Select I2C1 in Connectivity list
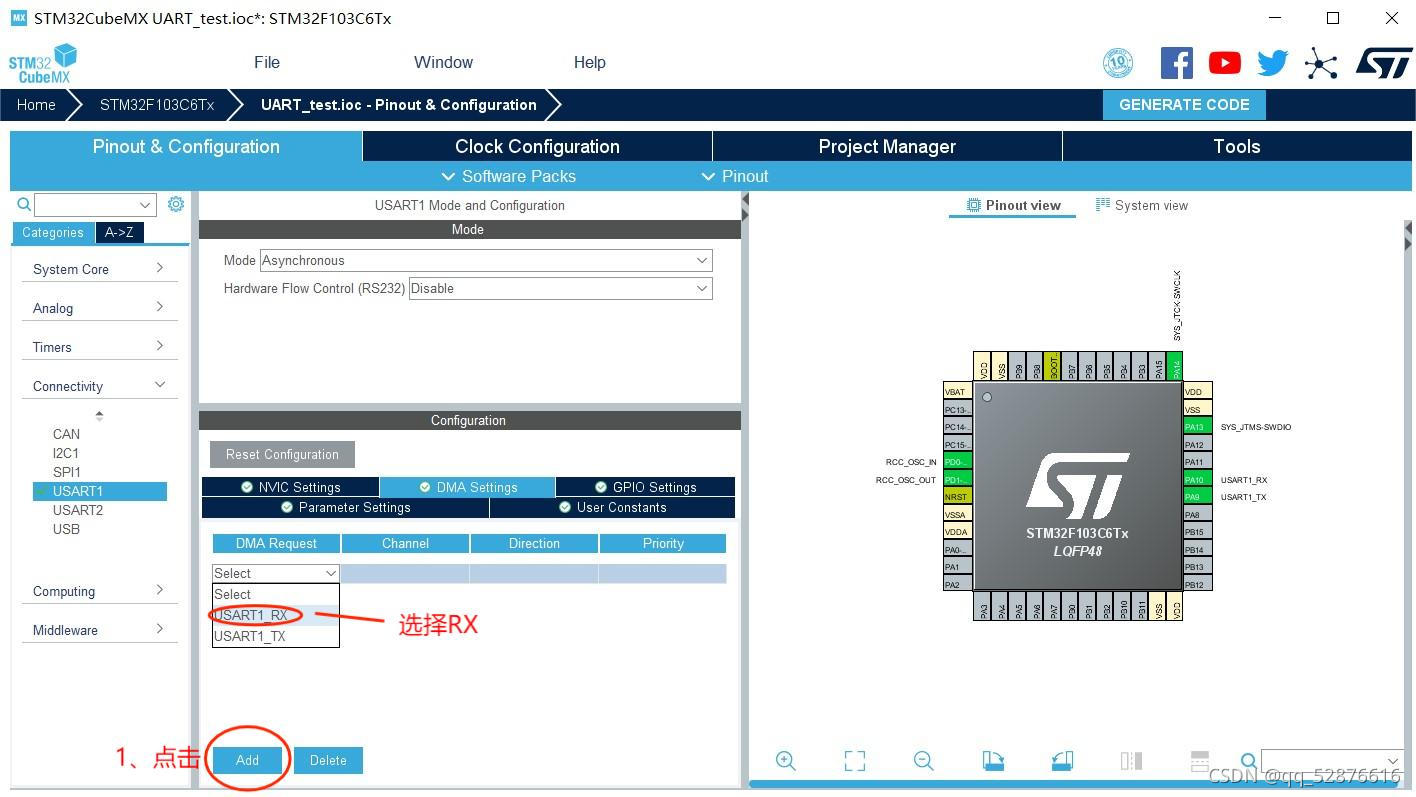Viewport: 1416px width, 797px height. 66,453
